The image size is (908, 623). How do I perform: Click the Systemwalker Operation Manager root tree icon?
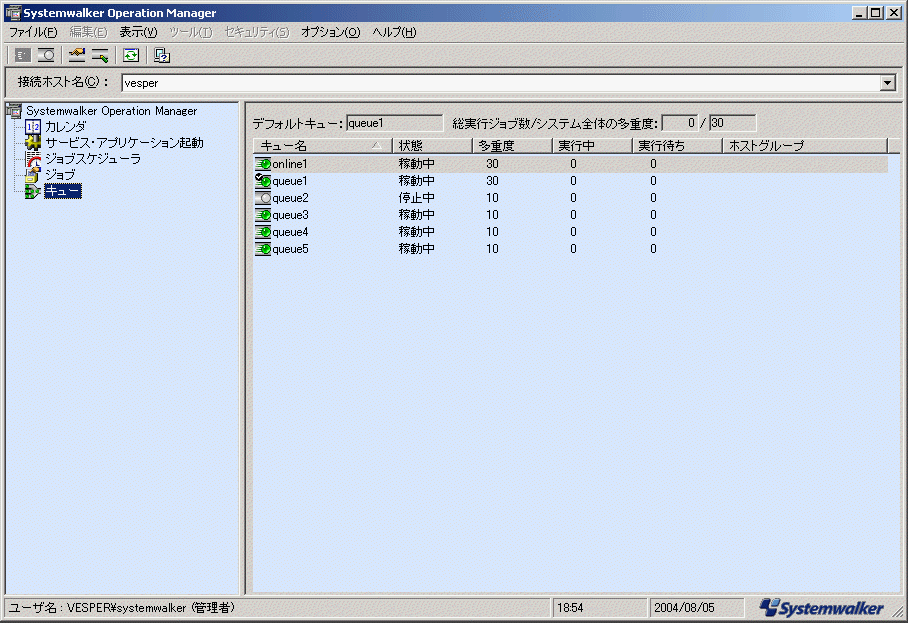coord(14,110)
